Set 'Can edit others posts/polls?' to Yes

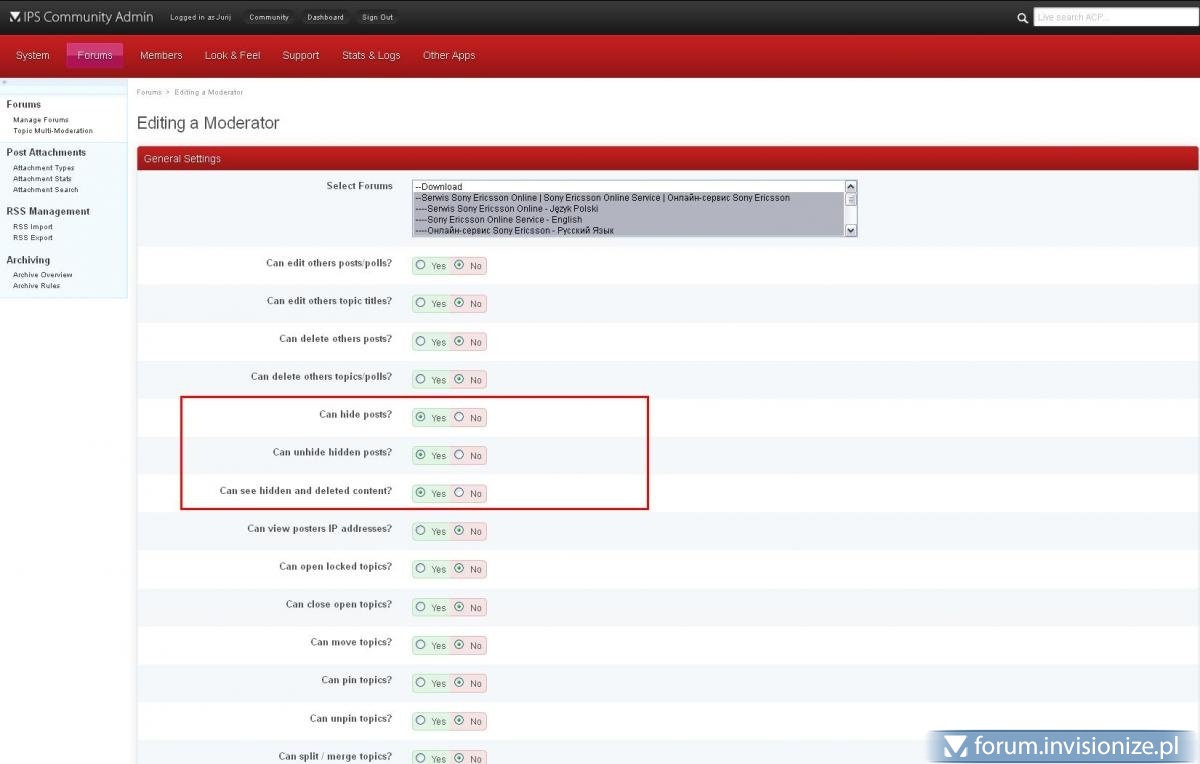(x=421, y=265)
